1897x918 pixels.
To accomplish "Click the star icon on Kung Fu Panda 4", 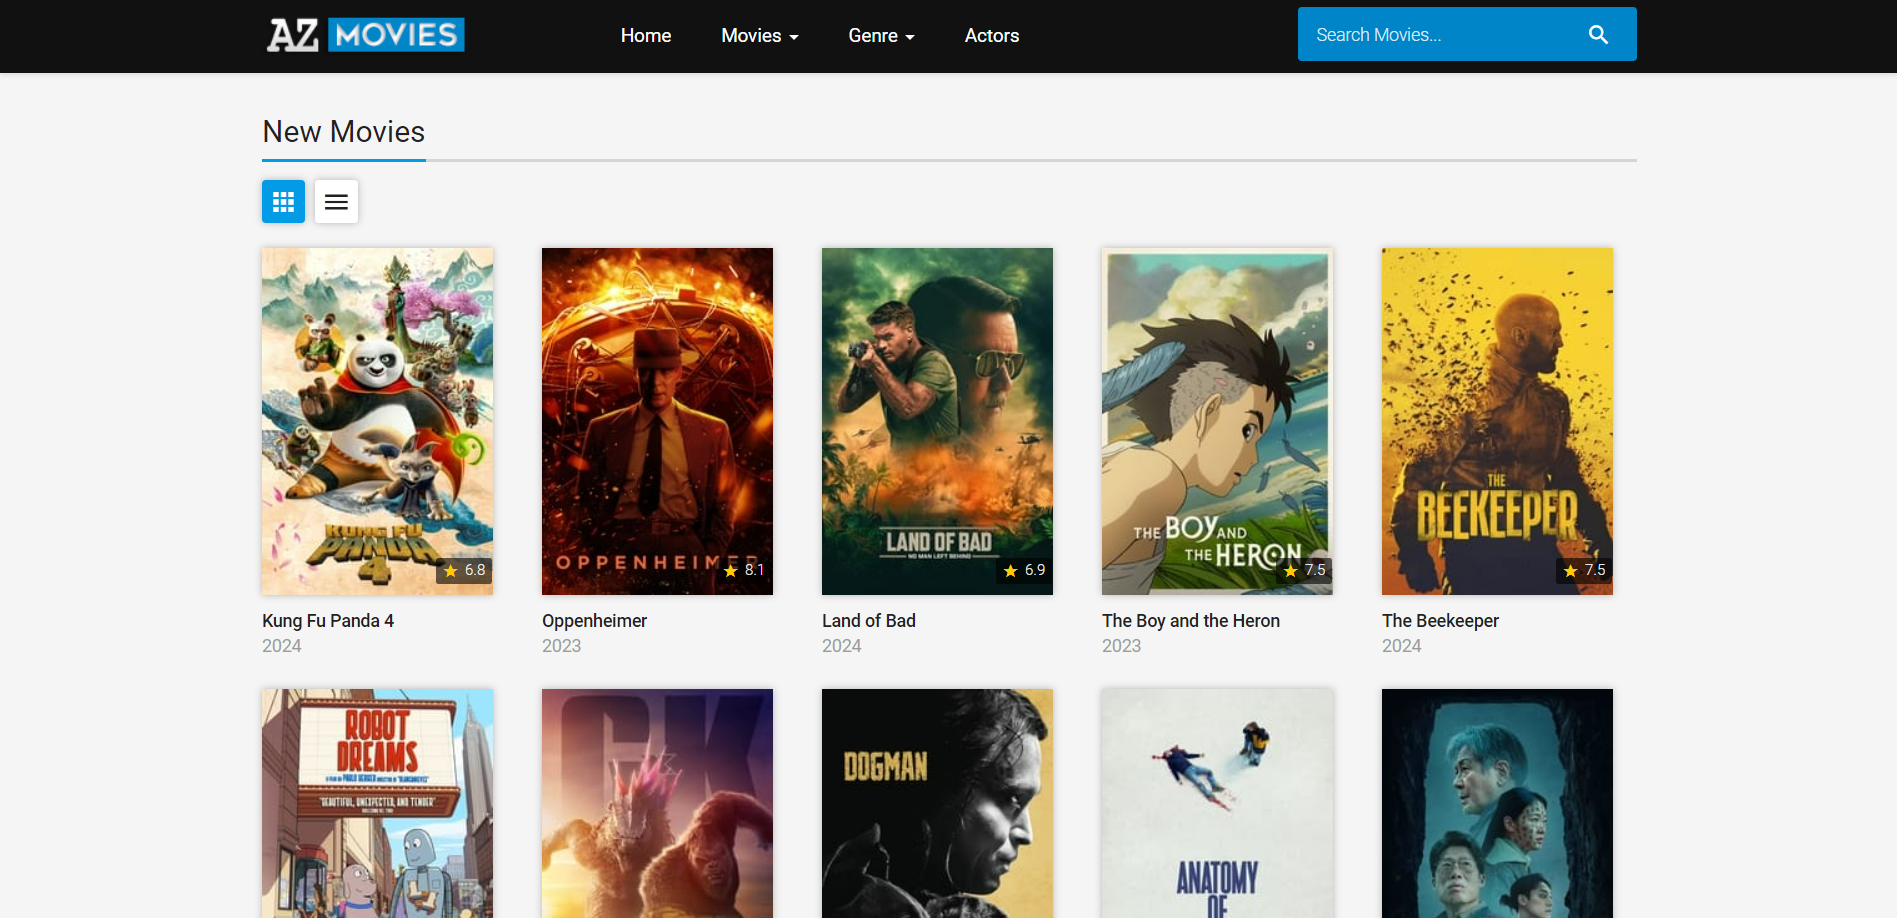I will pyautogui.click(x=450, y=570).
